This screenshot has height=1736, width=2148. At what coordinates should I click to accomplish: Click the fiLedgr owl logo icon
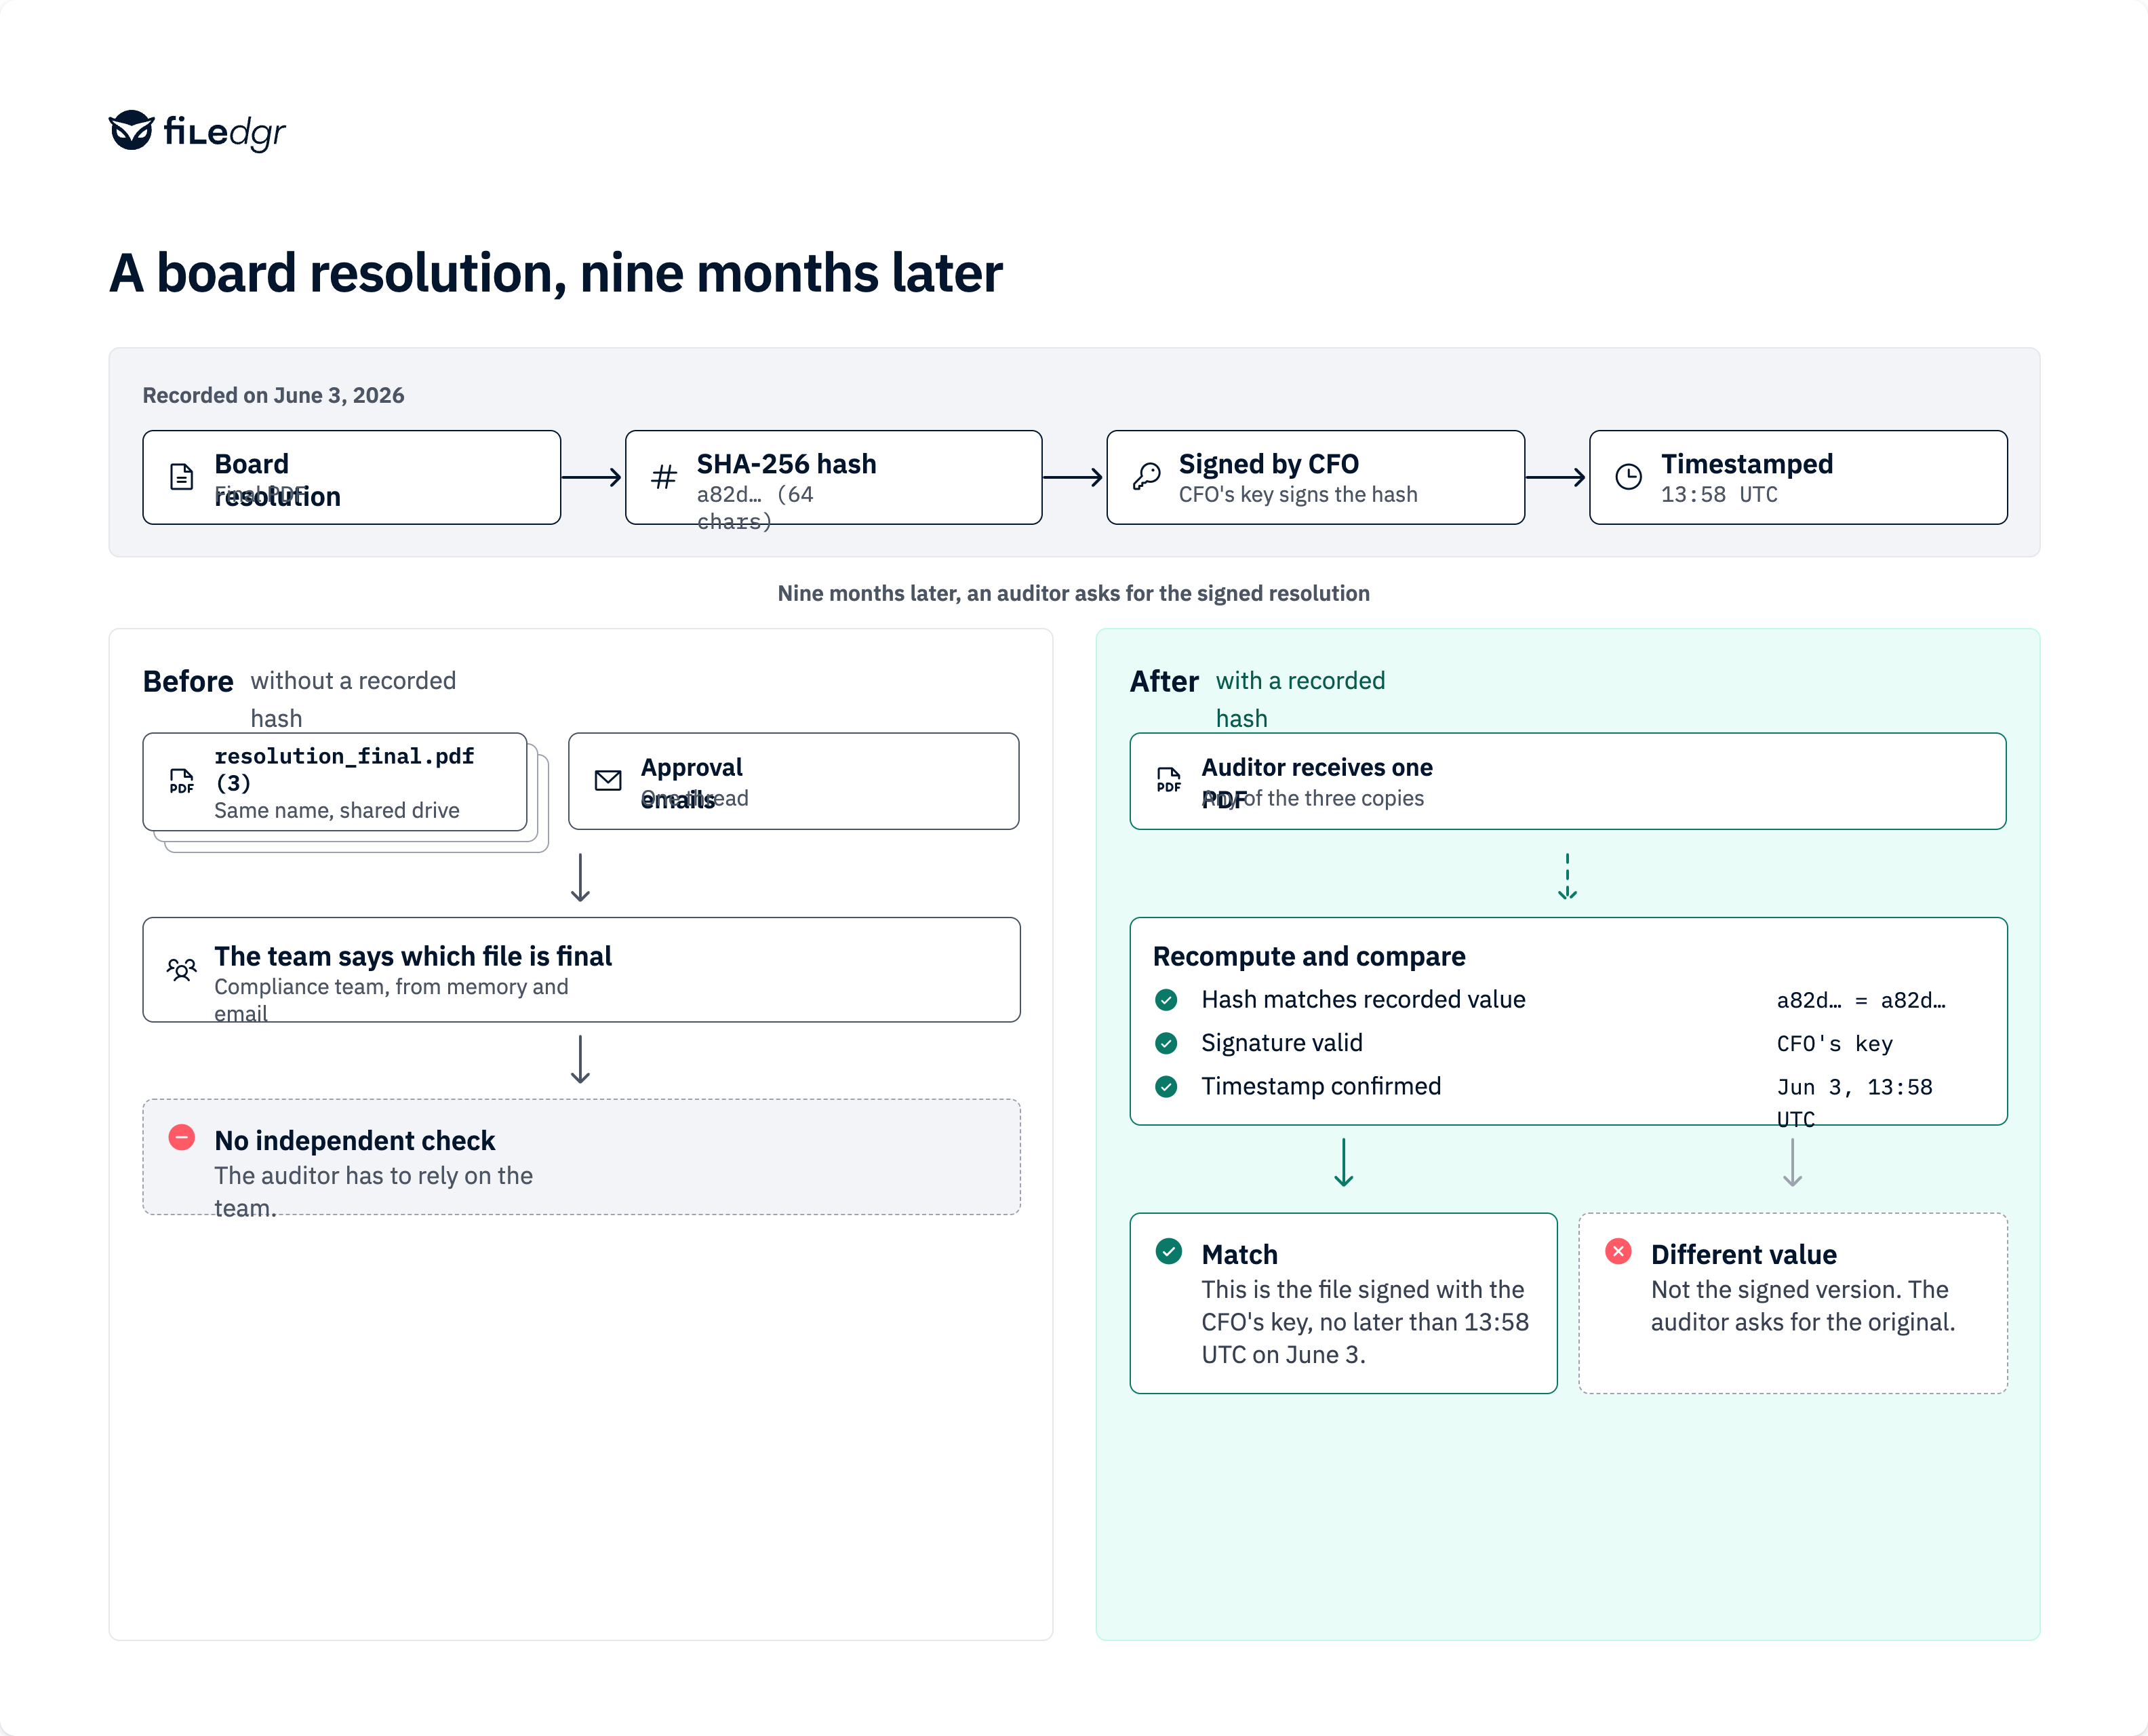(x=131, y=130)
